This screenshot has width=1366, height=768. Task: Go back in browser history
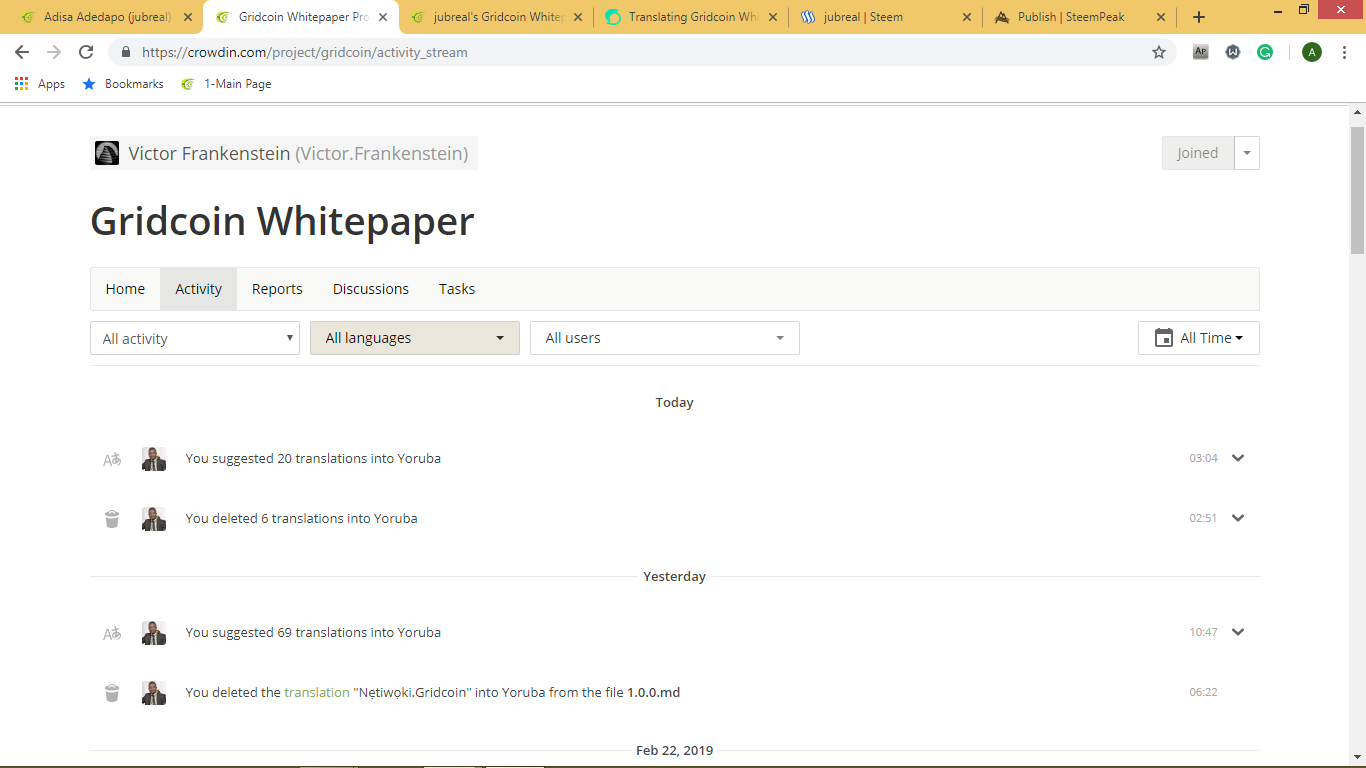[x=22, y=52]
